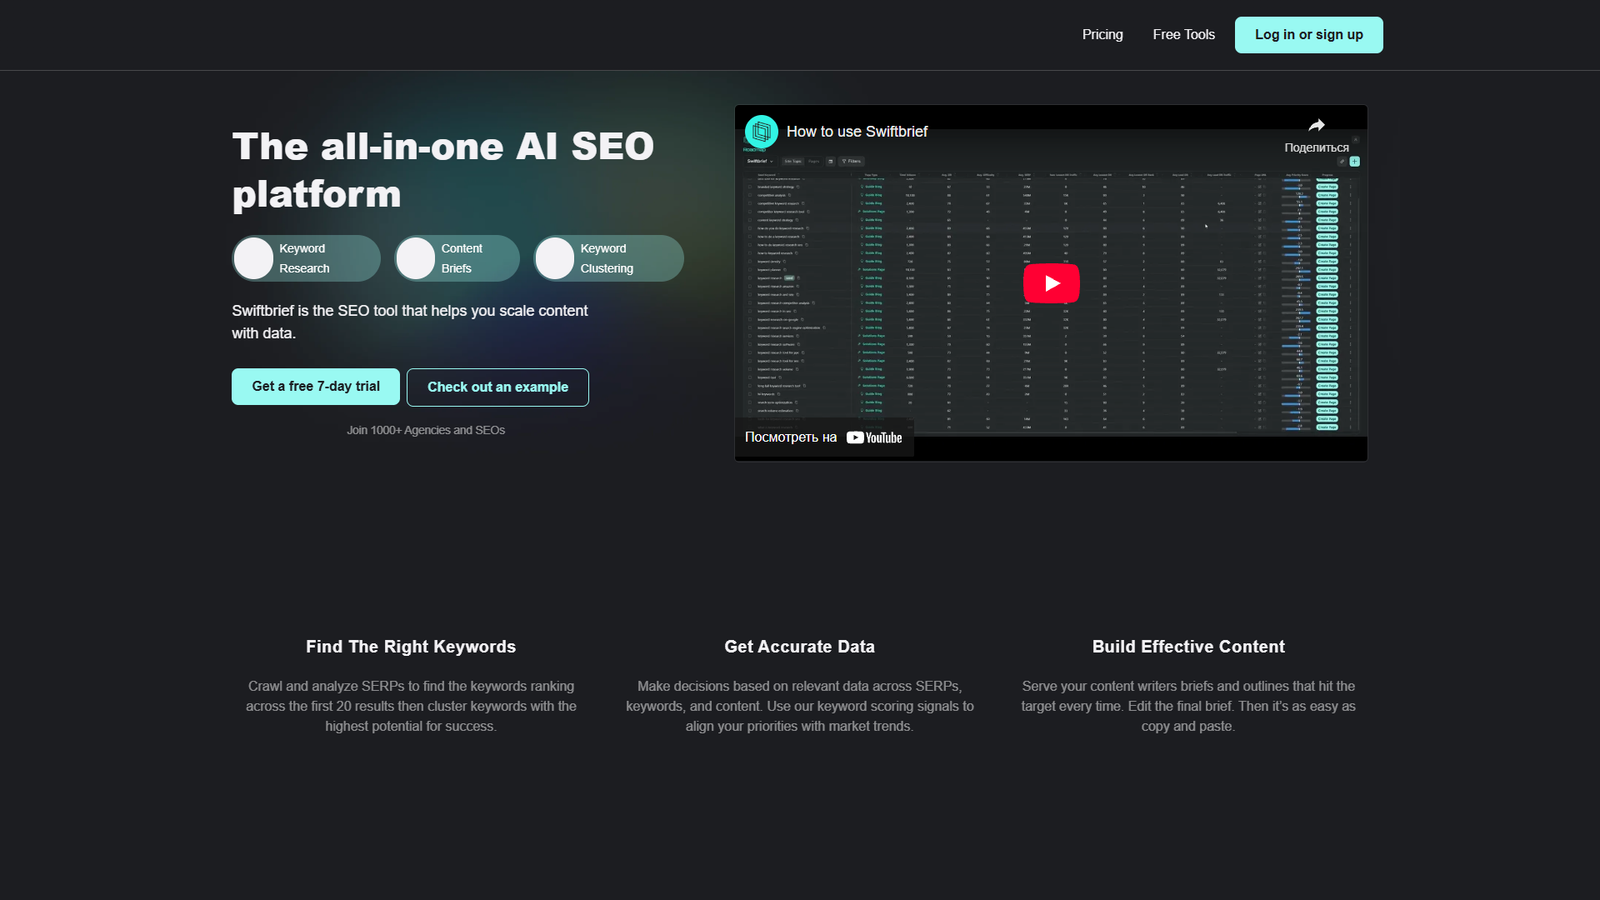The height and width of the screenshot is (900, 1600).
Task: Go to Free Tools in the header
Action: click(x=1184, y=34)
